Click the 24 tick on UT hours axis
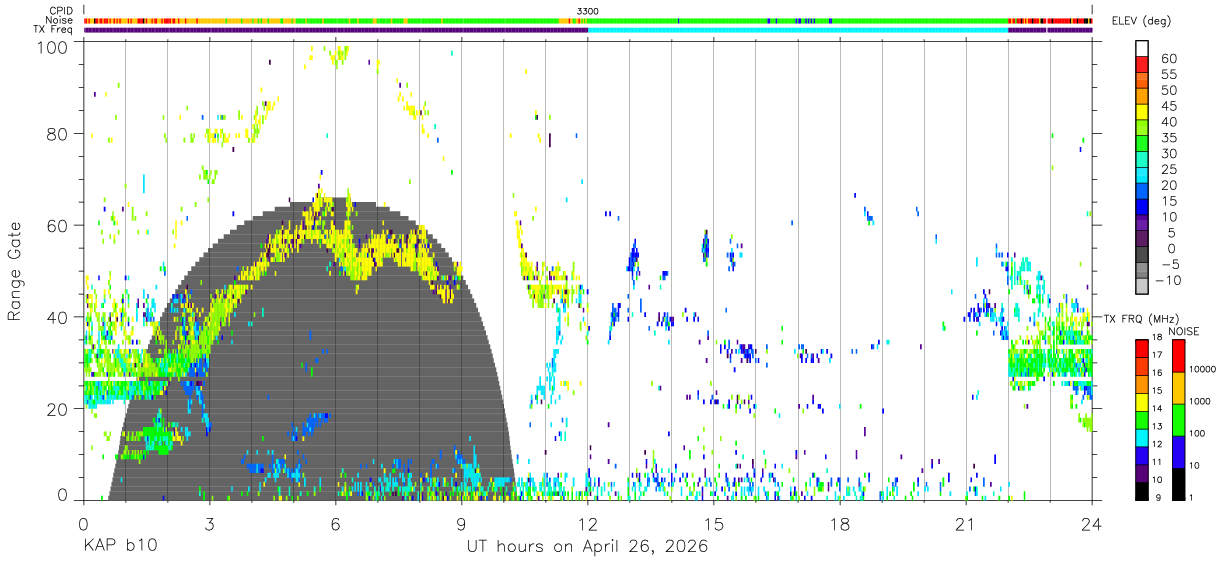This screenshot has width=1228, height=567. (1091, 524)
